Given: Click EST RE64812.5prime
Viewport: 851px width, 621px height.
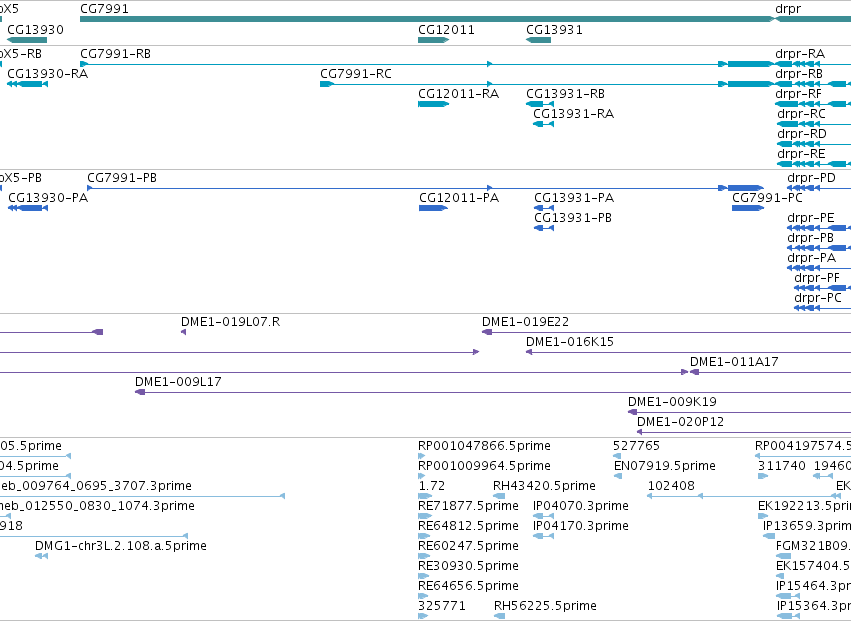Looking at the screenshot, I should [x=424, y=536].
